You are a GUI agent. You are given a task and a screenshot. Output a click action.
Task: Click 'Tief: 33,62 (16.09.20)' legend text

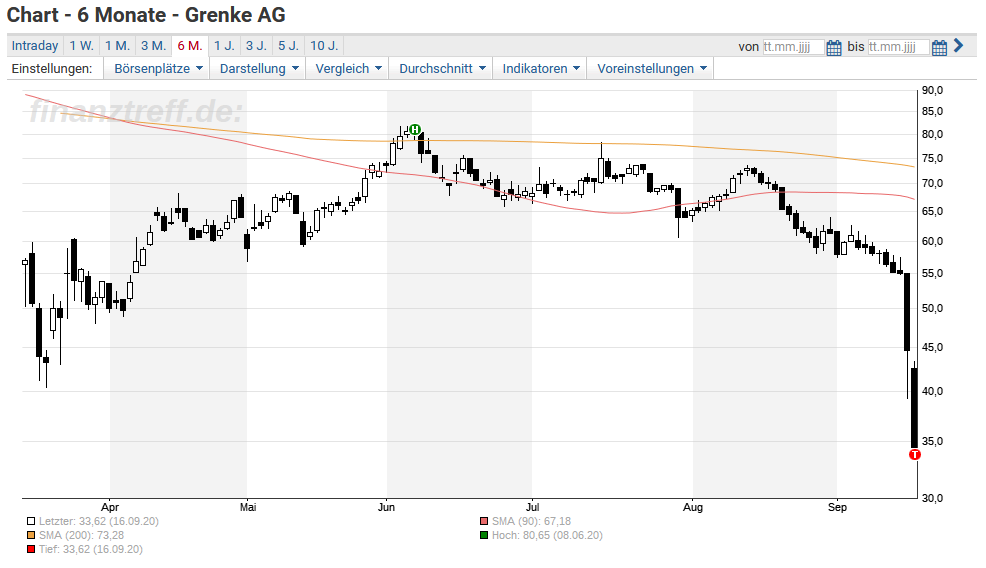coord(91,549)
